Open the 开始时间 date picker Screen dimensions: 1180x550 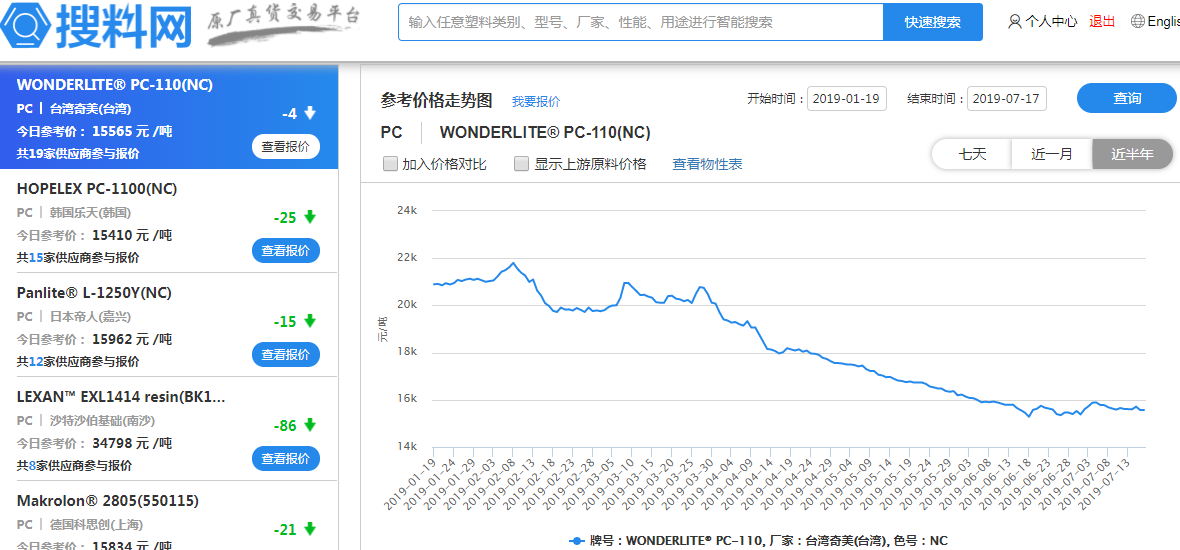pyautogui.click(x=847, y=98)
